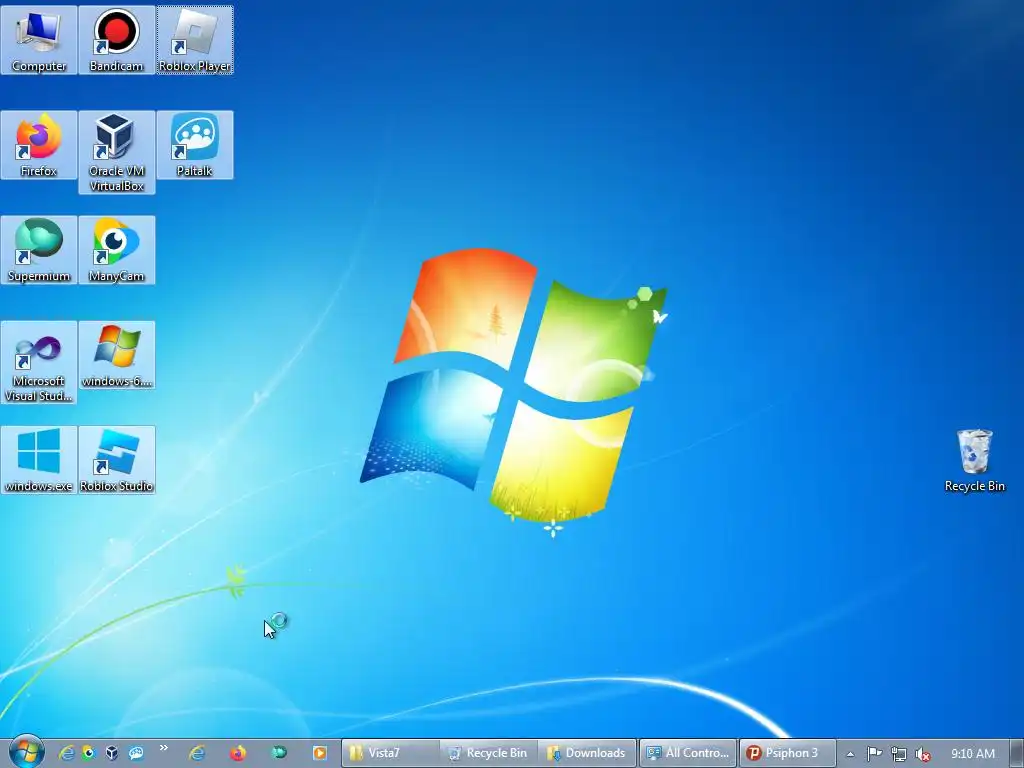Select the Paltalk desktop shortcut
Viewport: 1024px width, 768px height.
[195, 145]
